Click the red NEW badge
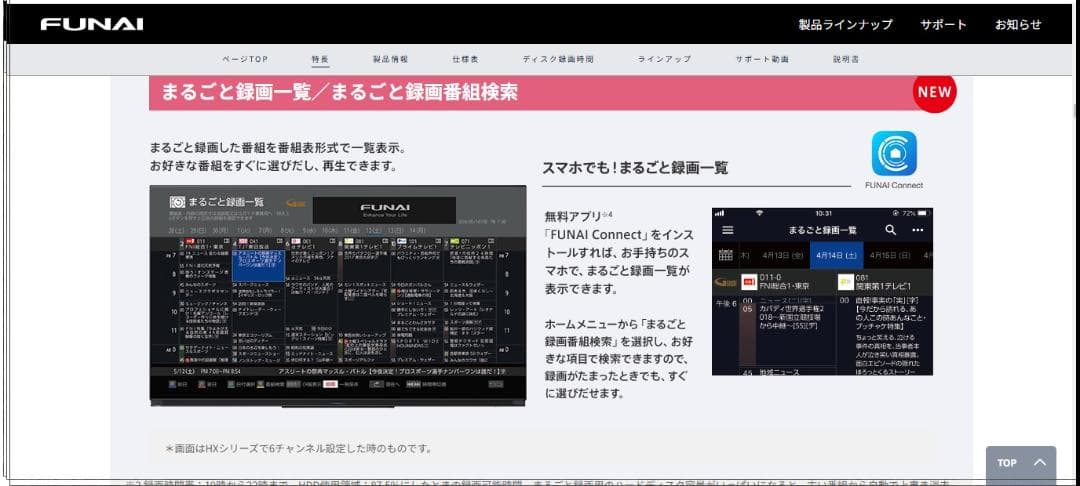The image size is (1080, 486). 934,92
